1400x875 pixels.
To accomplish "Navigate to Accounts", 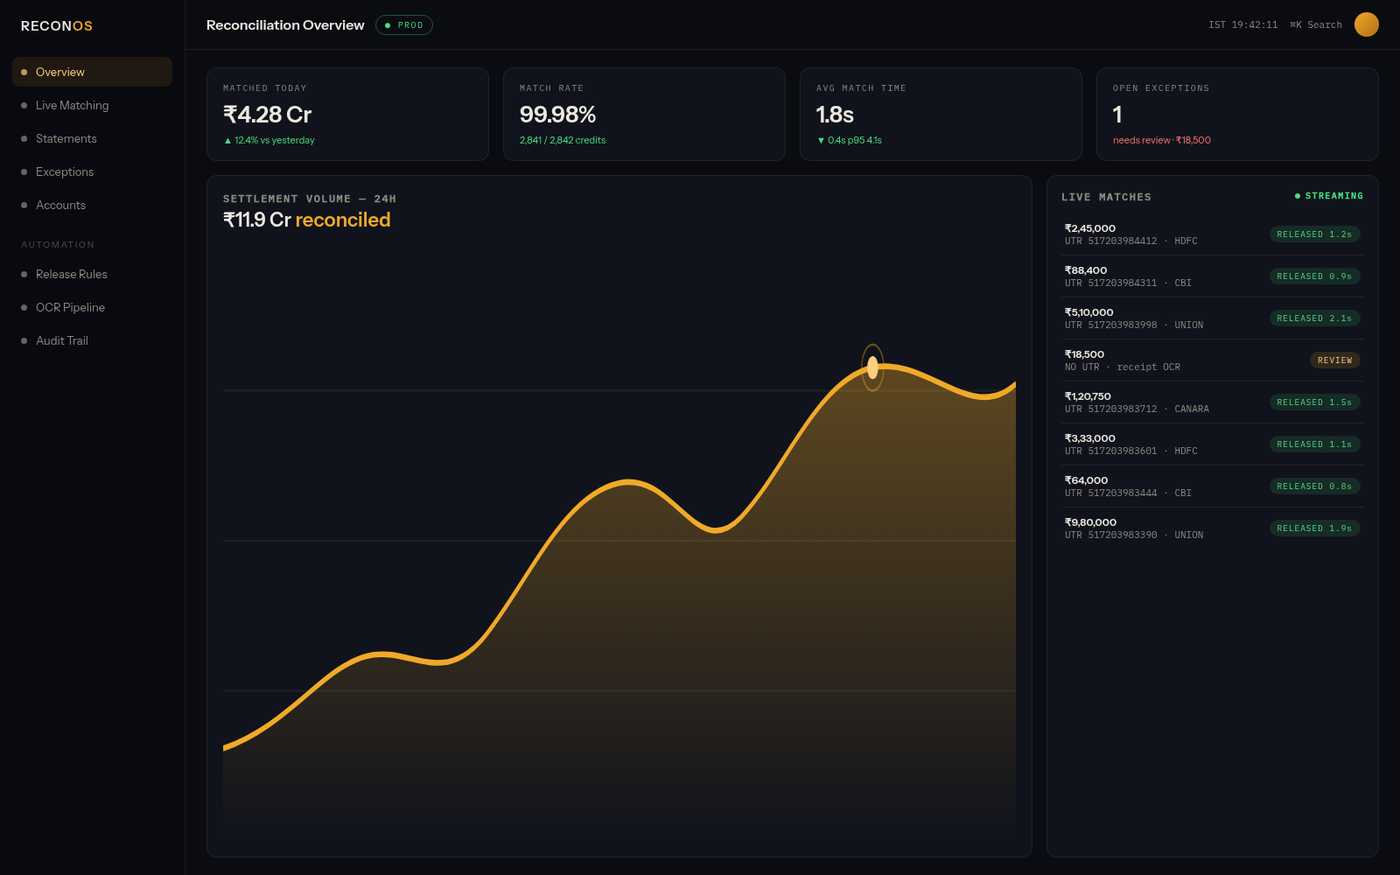I will pyautogui.click(x=92, y=205).
